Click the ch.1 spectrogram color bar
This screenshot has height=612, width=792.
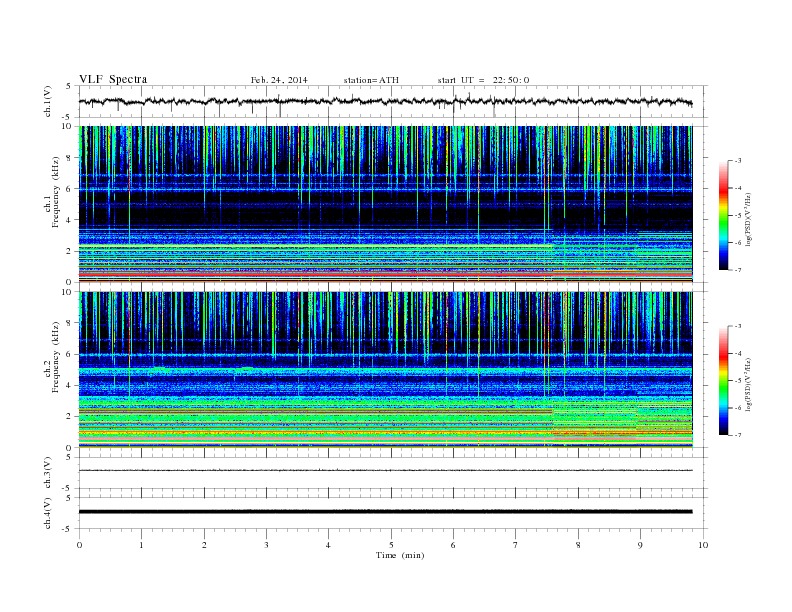[x=723, y=215]
